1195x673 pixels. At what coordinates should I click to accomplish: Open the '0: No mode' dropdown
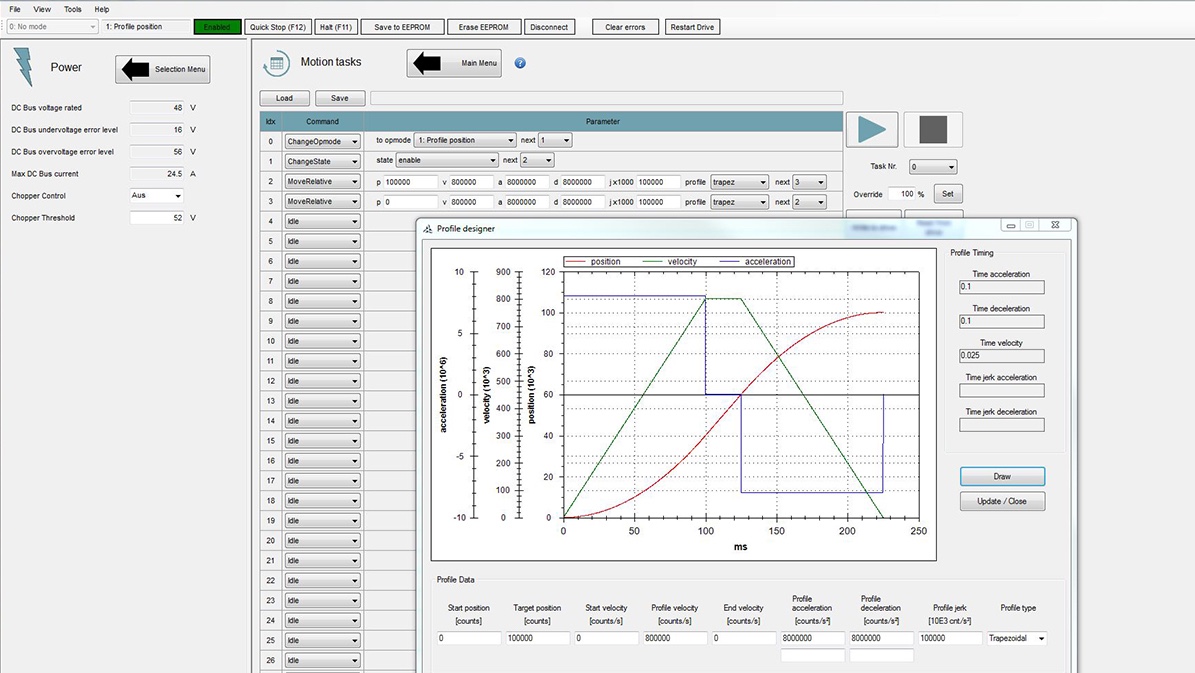(x=52, y=27)
